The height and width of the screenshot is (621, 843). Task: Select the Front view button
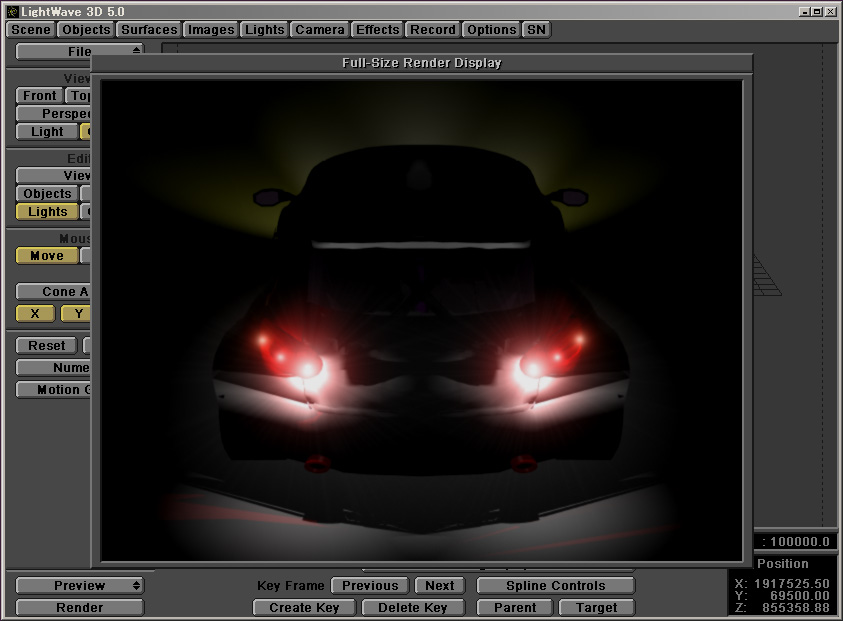(40, 96)
